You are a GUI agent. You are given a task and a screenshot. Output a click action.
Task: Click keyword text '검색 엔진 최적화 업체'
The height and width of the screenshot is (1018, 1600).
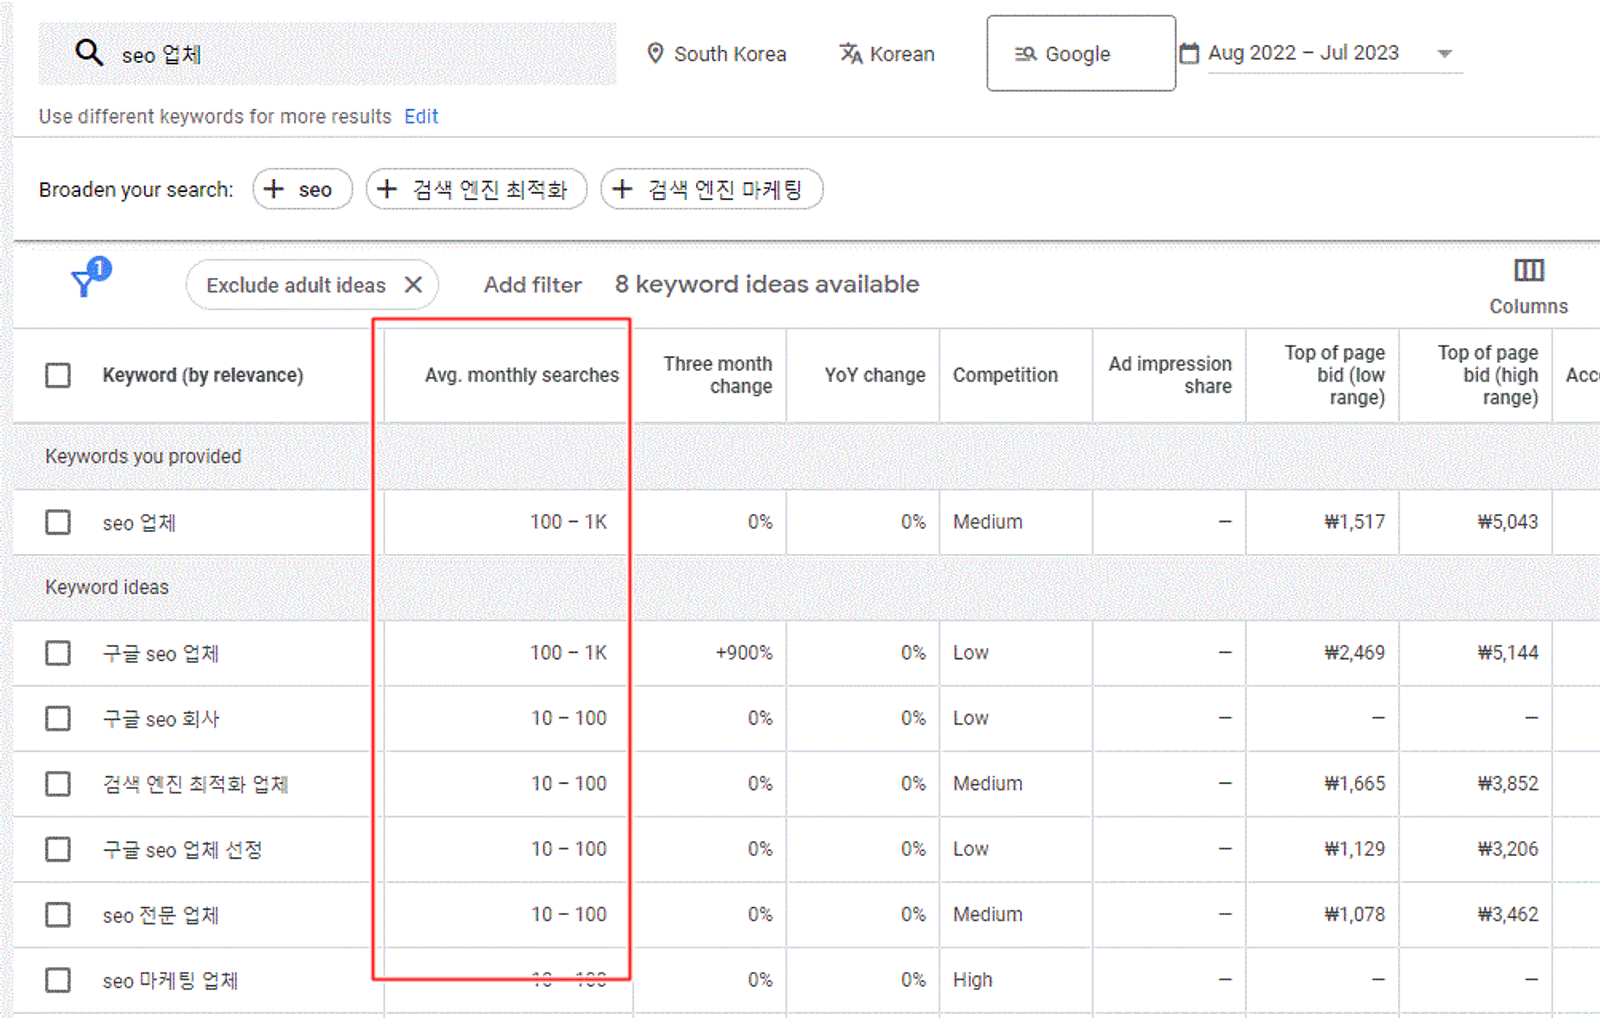coord(195,784)
